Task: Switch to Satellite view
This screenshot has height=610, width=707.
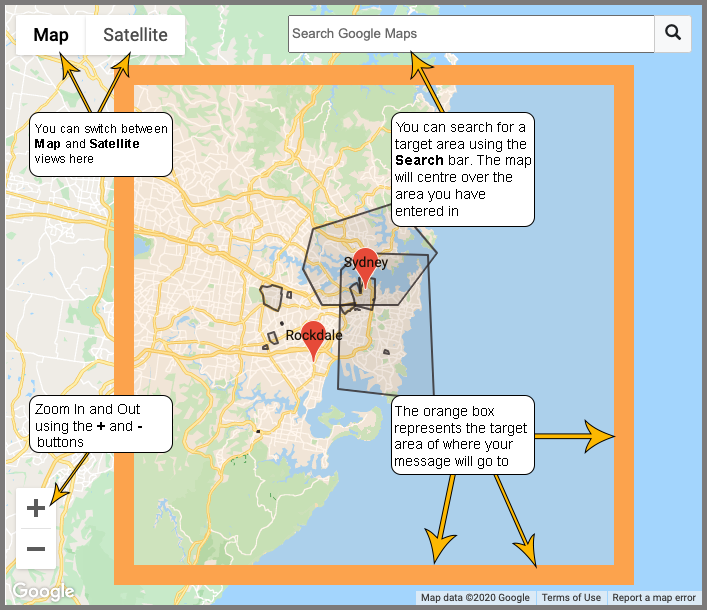Action: 135,35
